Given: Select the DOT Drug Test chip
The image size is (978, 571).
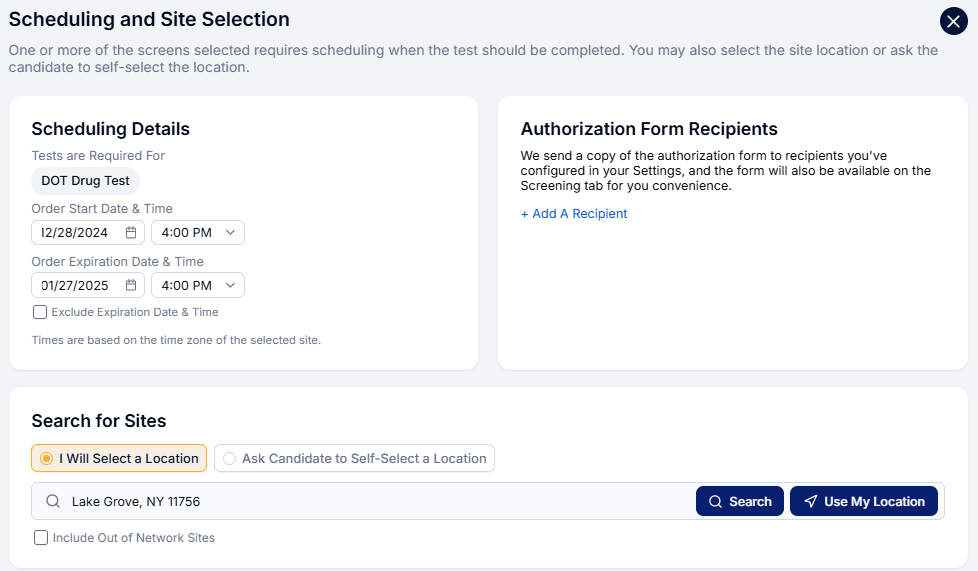Looking at the screenshot, I should pos(85,181).
